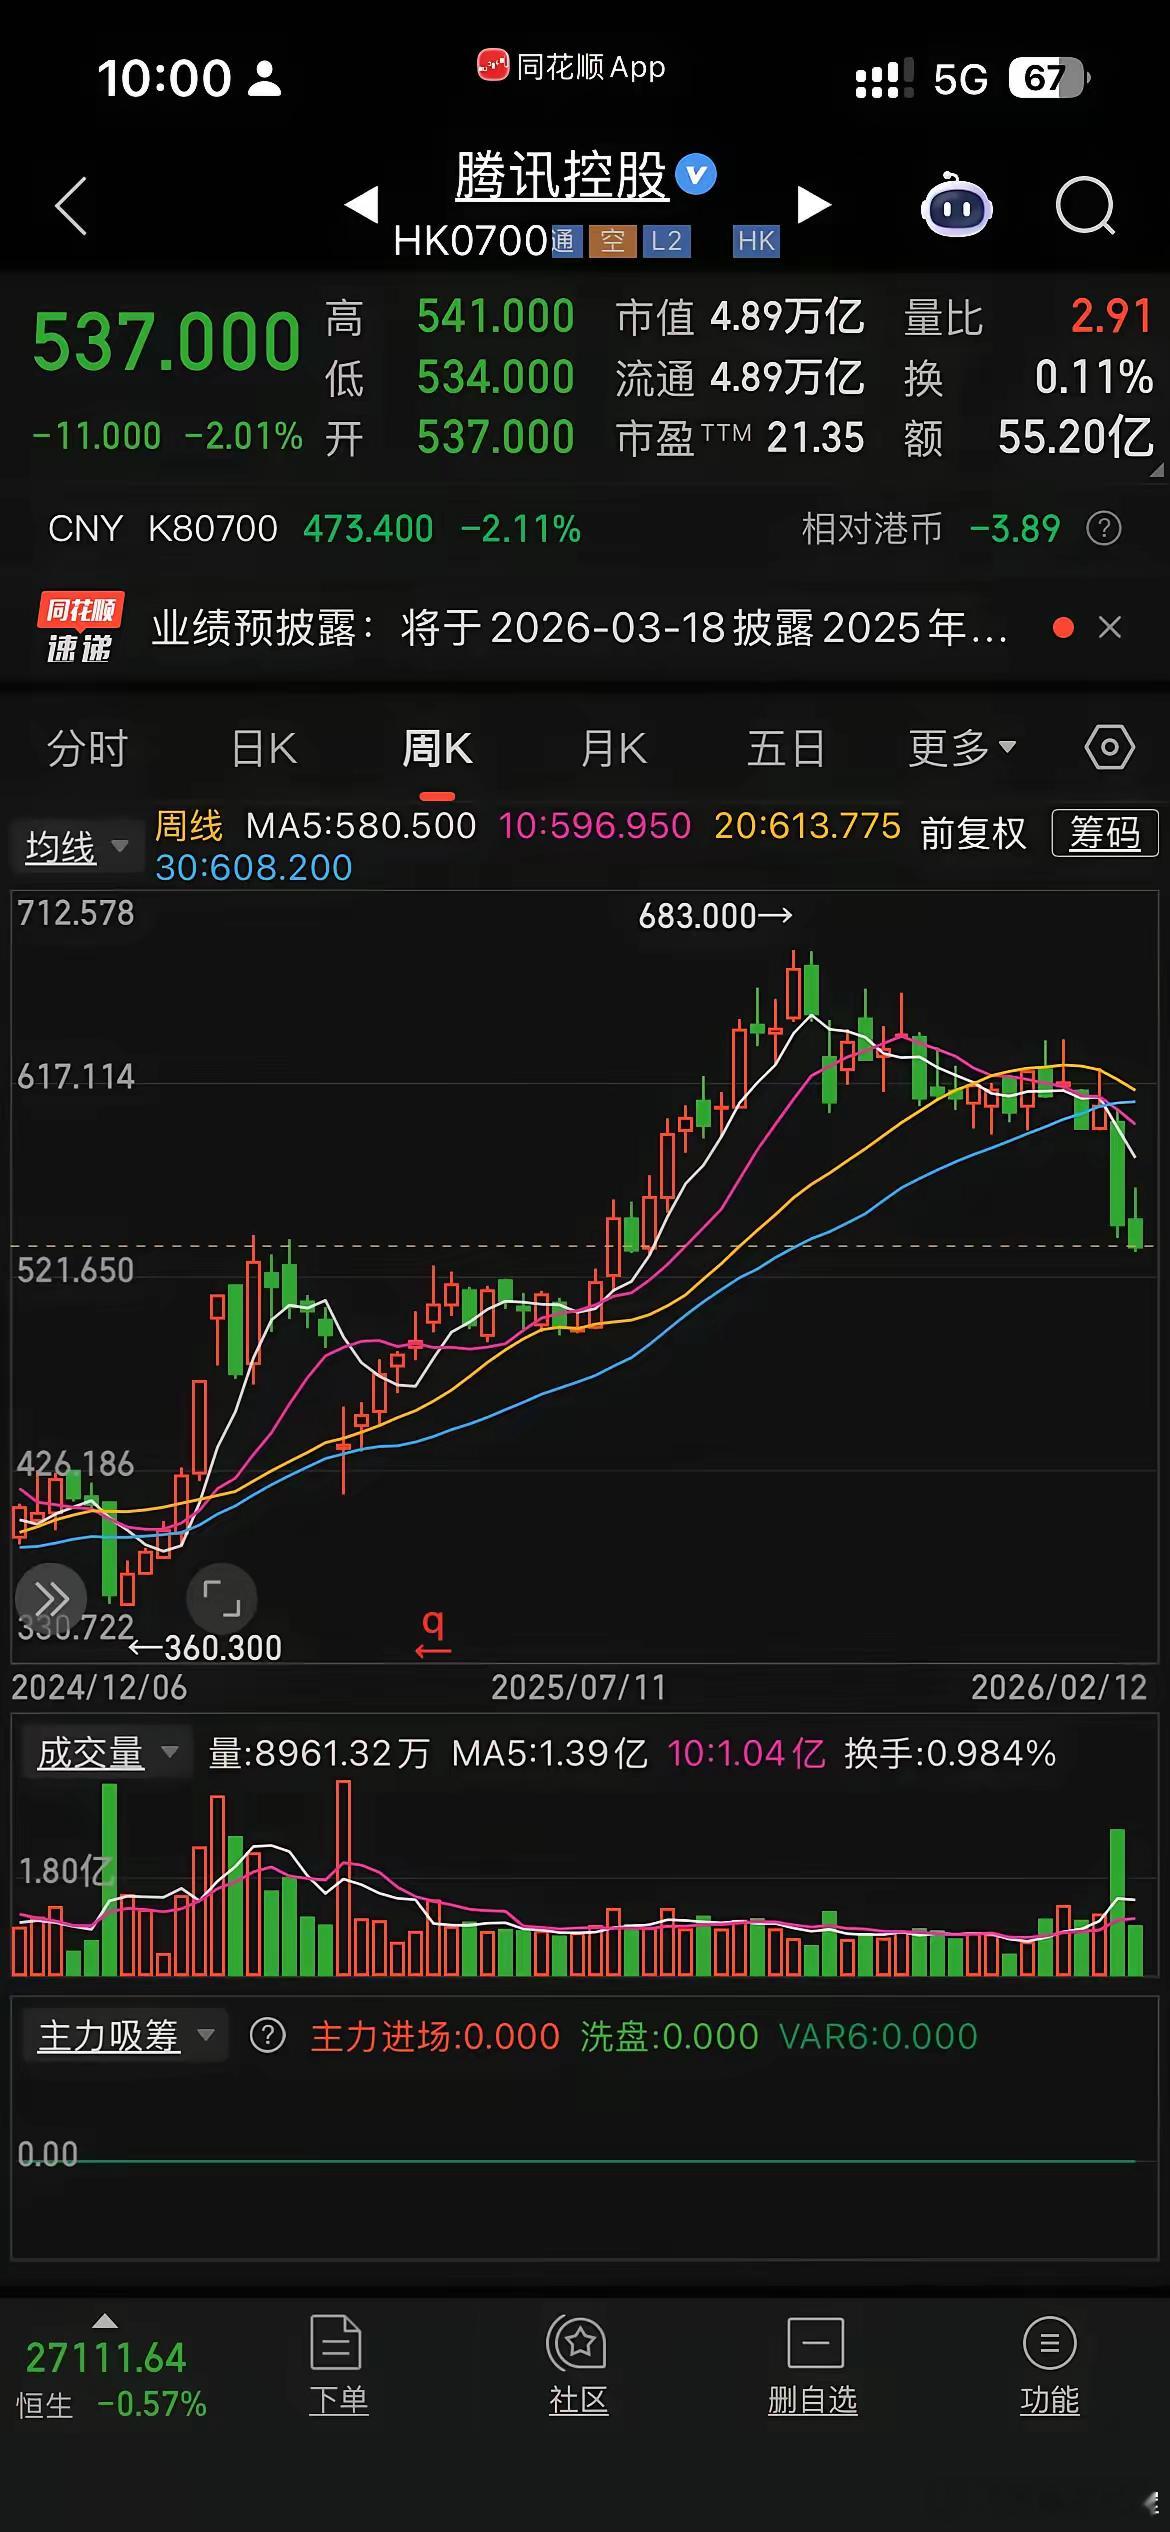This screenshot has height=2532, width=1170.
Task: Tap the tallest recent green volume bar
Action: (1118, 1902)
